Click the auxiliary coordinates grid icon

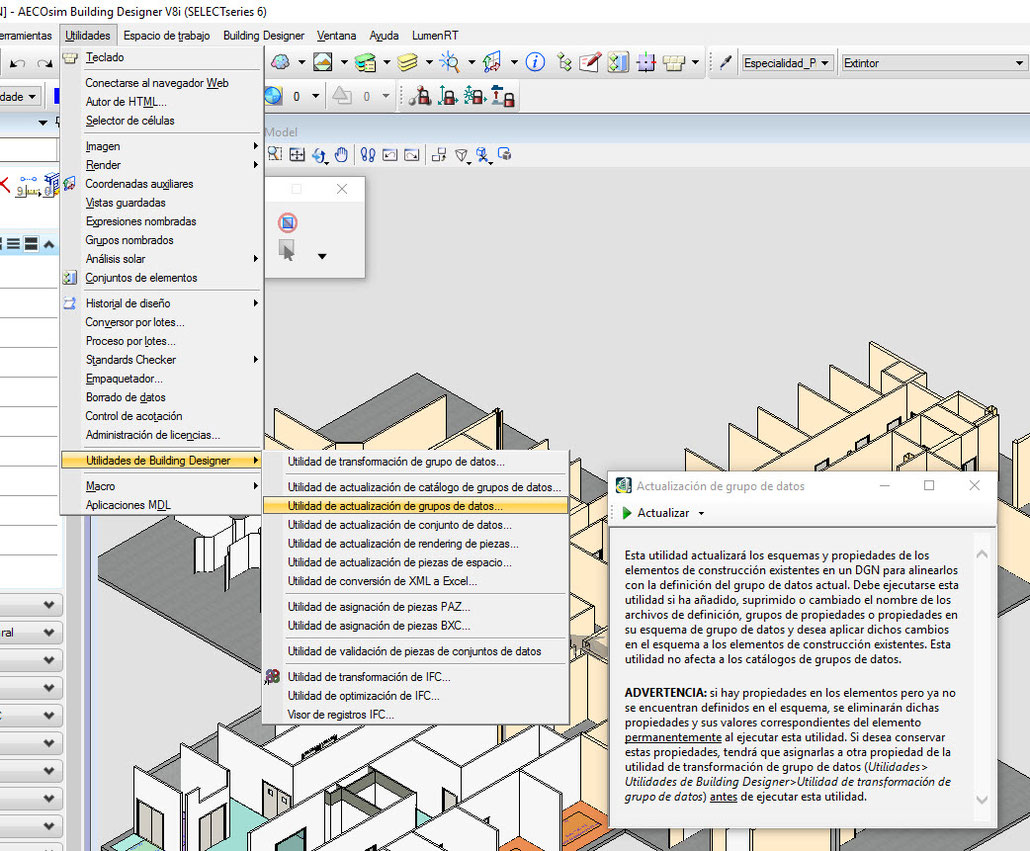click(x=492, y=62)
